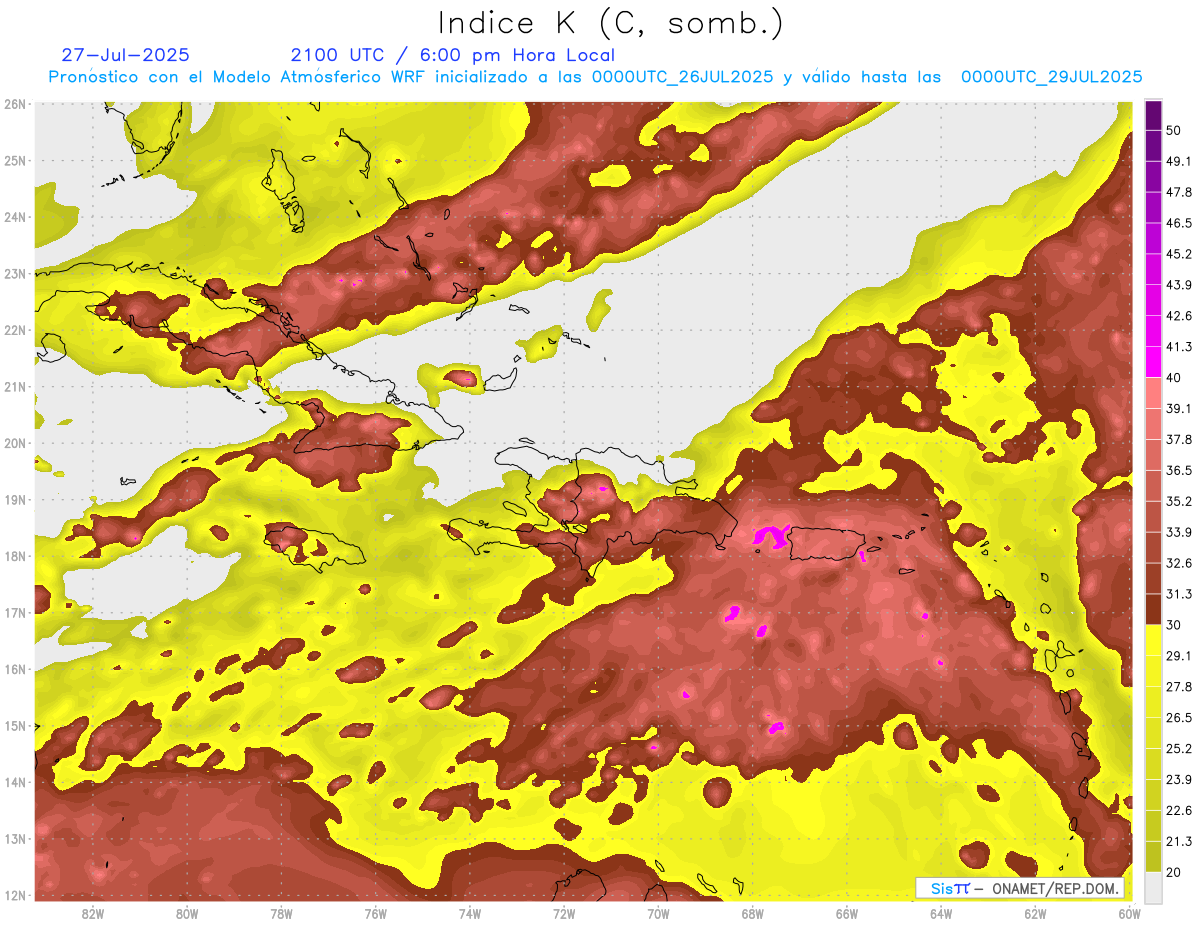Click the longitude label "60W"
This screenshot has width=1200, height=927.
tap(1130, 914)
